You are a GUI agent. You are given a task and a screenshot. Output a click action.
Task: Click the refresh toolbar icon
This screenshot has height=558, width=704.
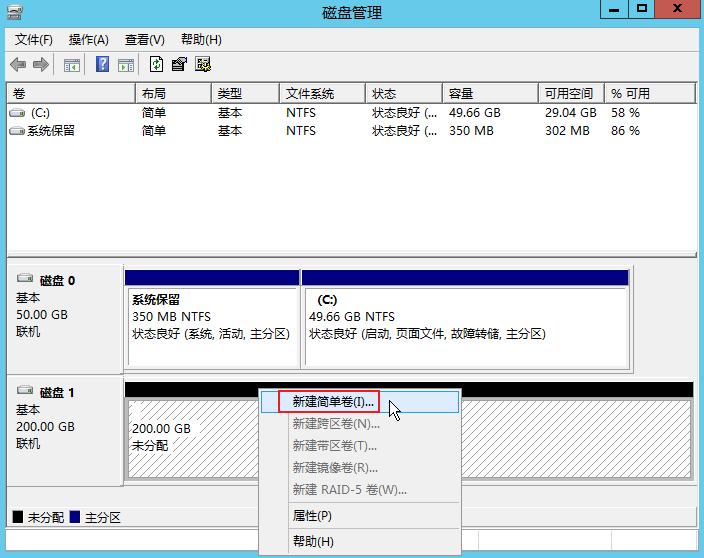(x=156, y=65)
